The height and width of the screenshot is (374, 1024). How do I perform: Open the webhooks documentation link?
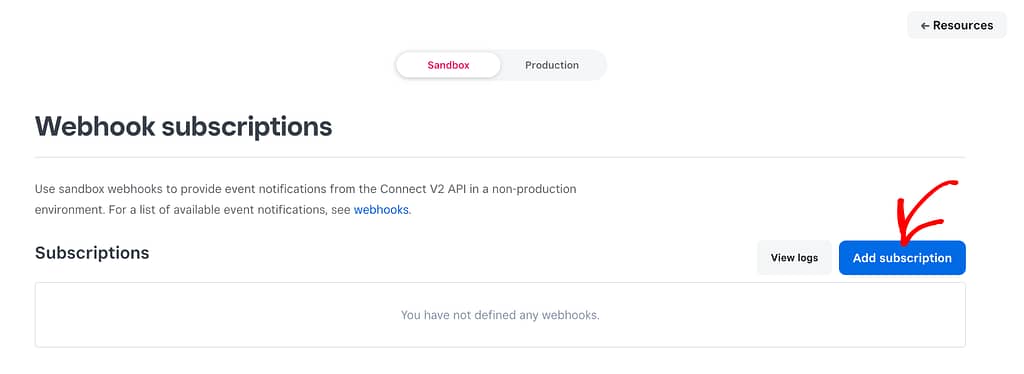coord(381,210)
